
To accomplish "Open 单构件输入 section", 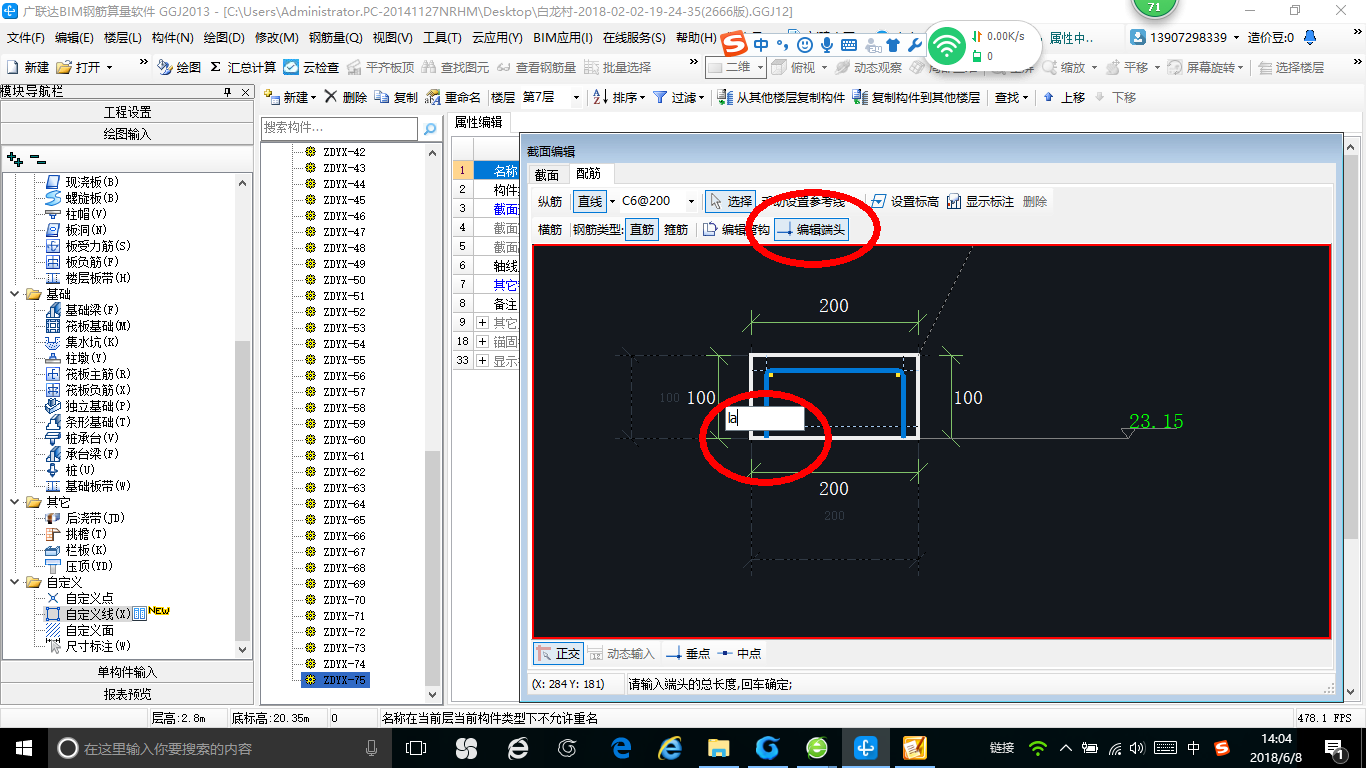I will coord(127,672).
